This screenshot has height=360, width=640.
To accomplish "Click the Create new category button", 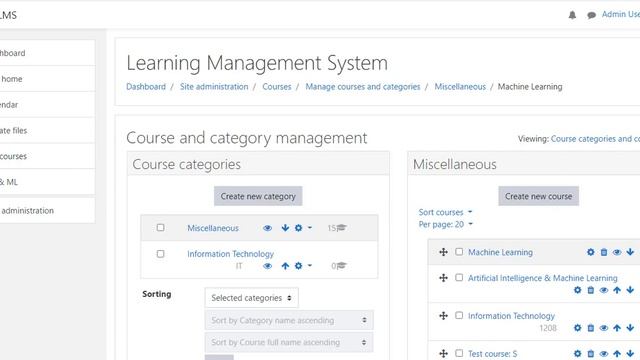I will point(258,196).
